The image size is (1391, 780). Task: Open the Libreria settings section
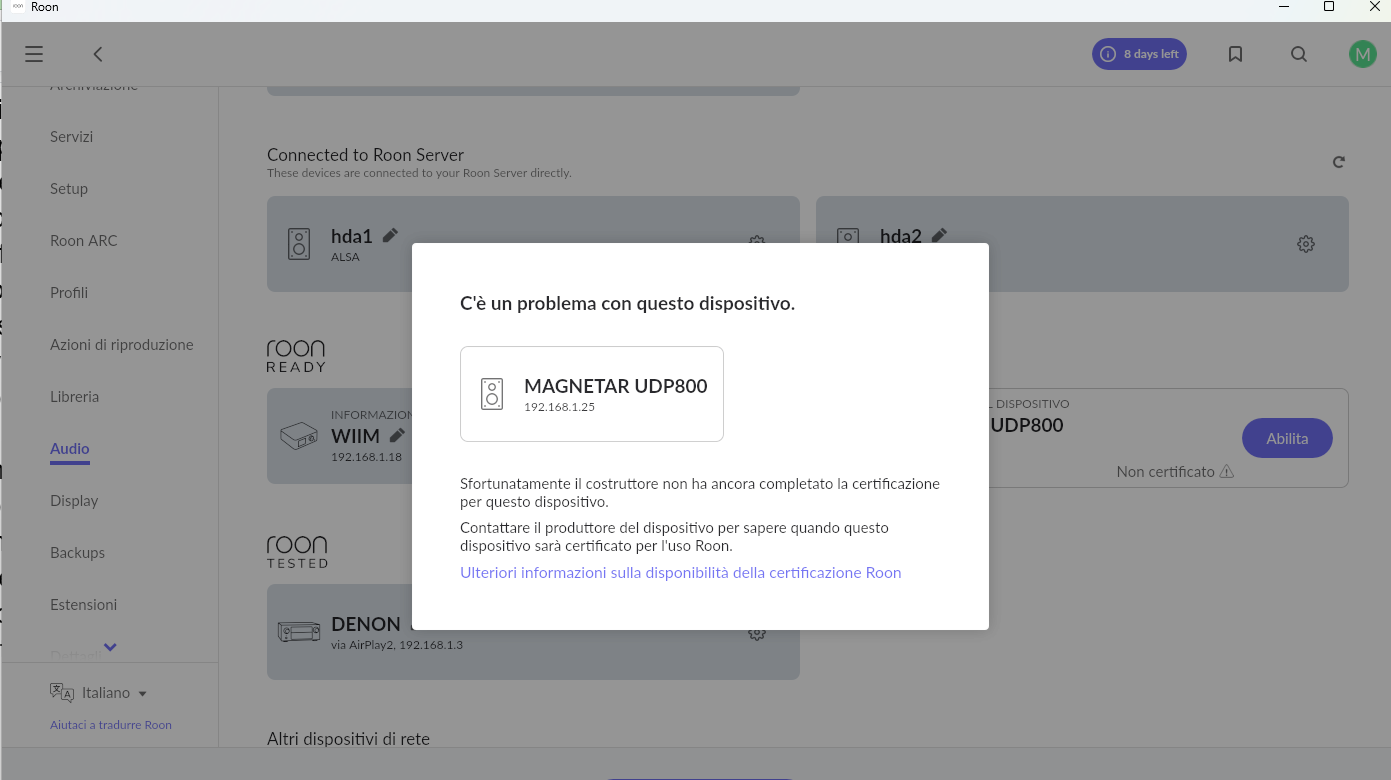coord(74,397)
